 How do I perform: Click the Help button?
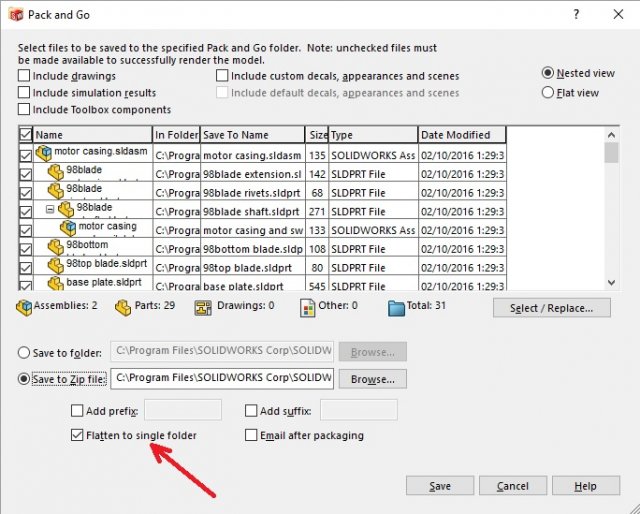[586, 486]
